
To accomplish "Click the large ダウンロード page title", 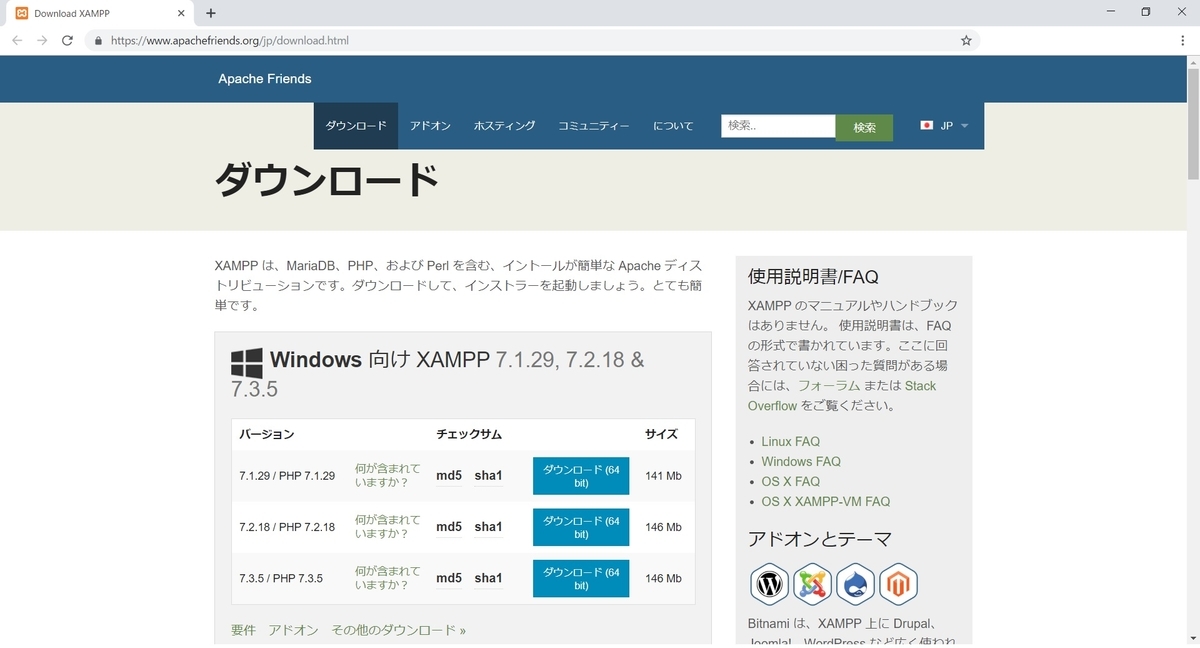I will tap(327, 181).
